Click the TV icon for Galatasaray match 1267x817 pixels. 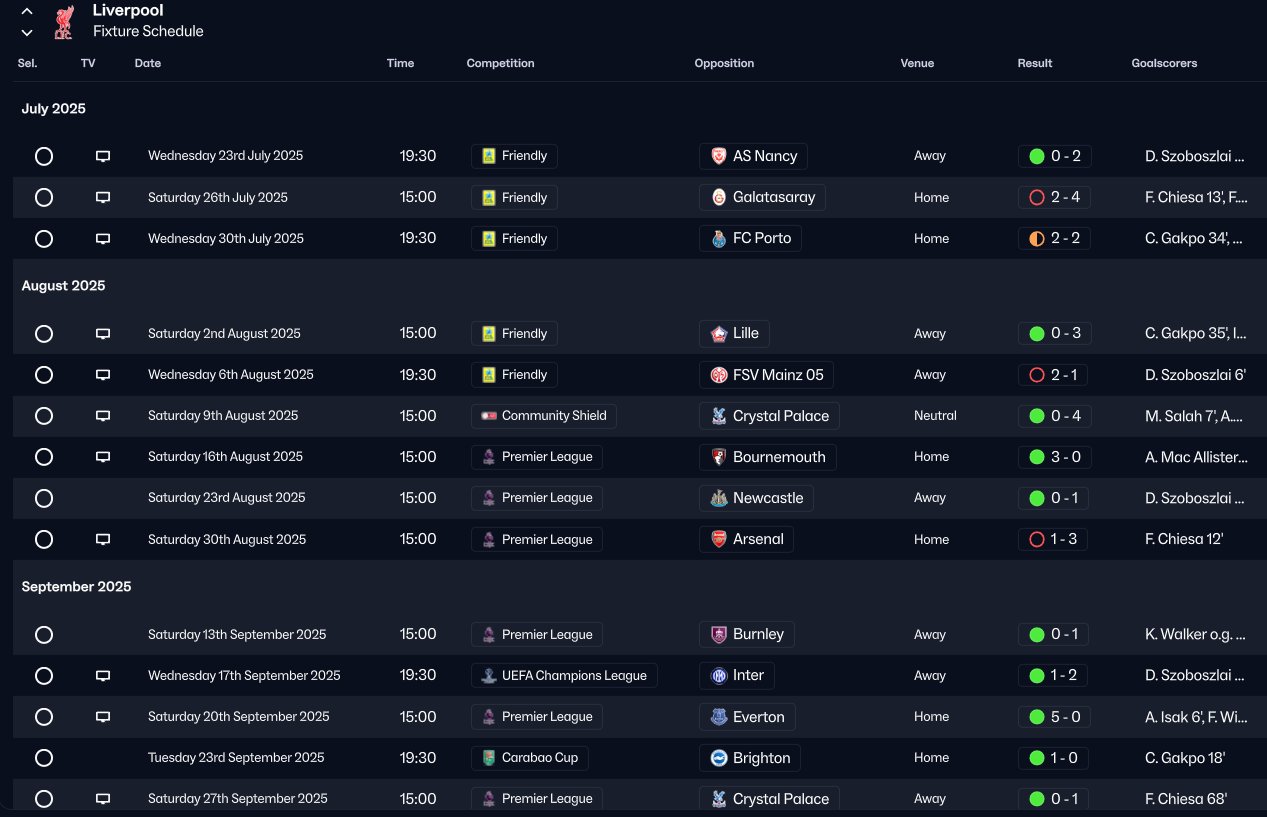coord(103,197)
